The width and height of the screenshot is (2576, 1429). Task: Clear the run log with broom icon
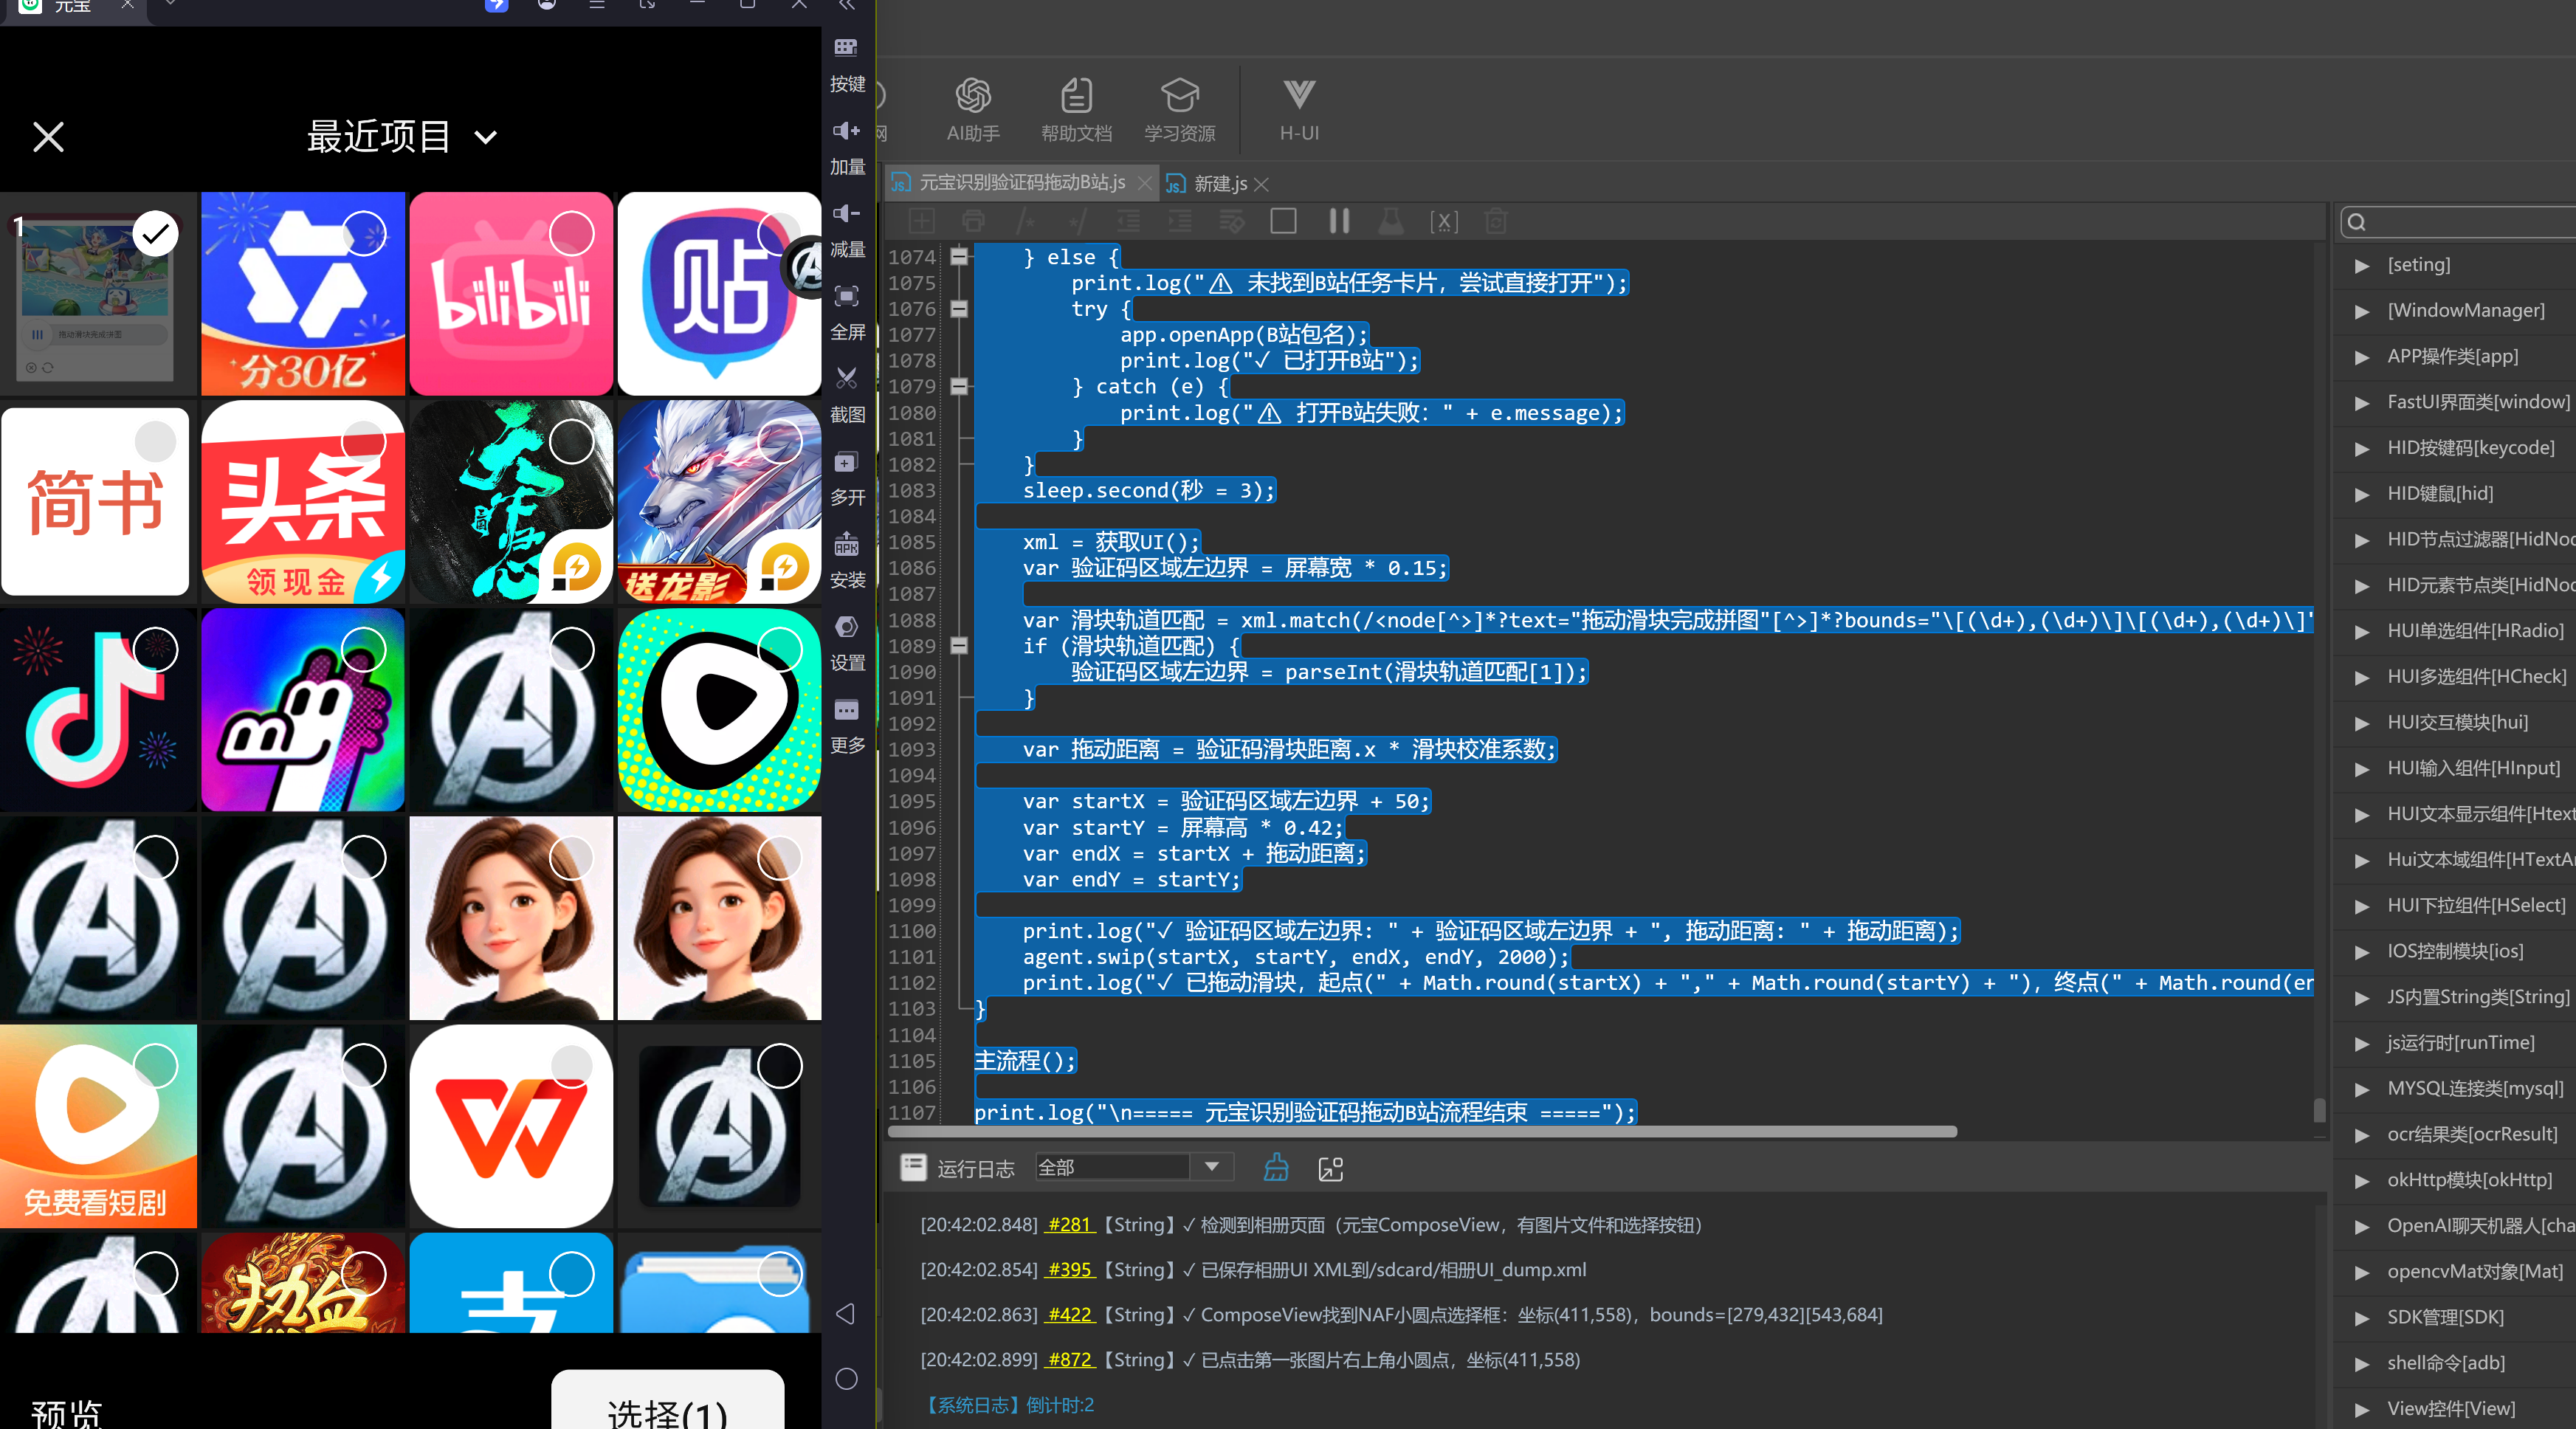[x=1276, y=1167]
